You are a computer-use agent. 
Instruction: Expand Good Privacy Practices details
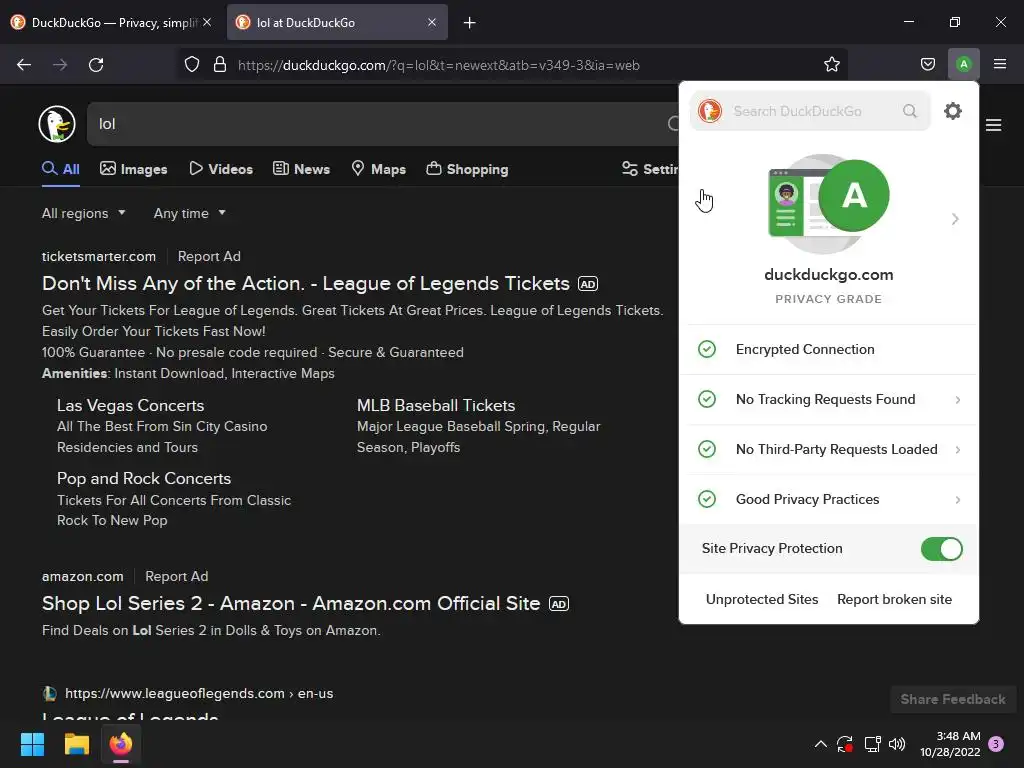[x=829, y=500]
